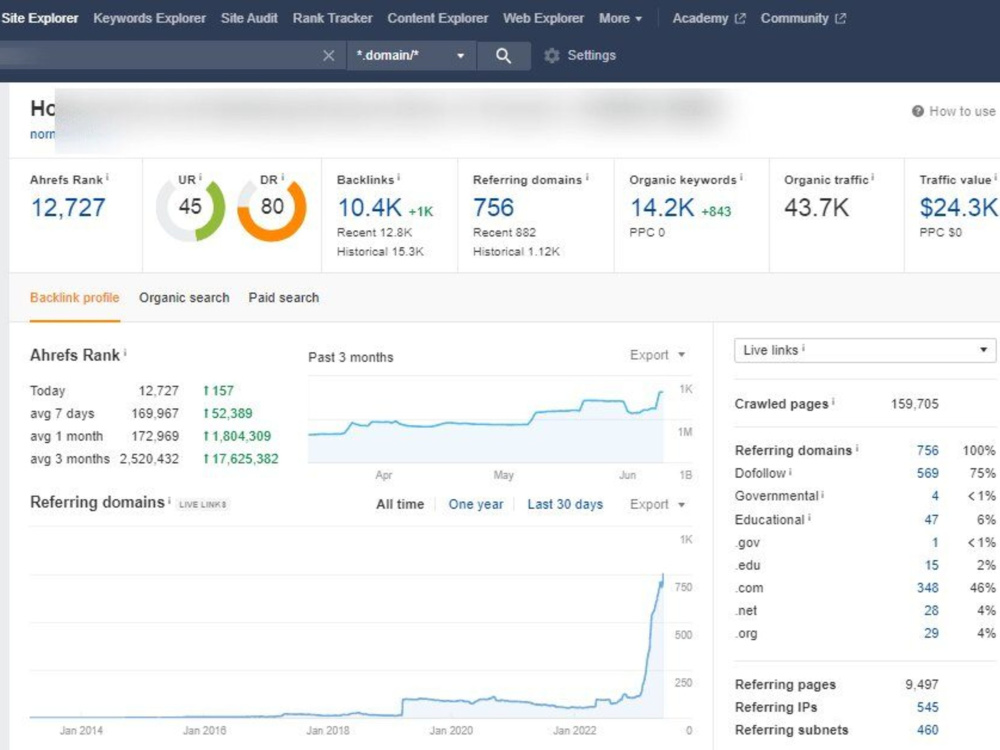Viewport: 1000px width, 750px height.
Task: Click 'Referring pages' 9,497 value
Action: pos(922,685)
